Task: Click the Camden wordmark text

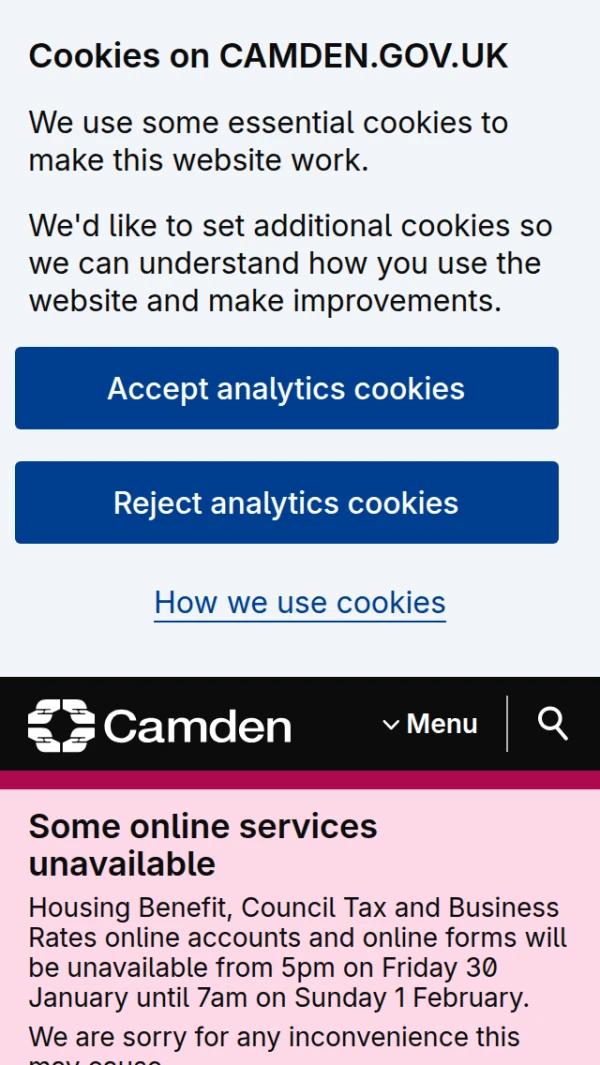Action: (x=197, y=726)
